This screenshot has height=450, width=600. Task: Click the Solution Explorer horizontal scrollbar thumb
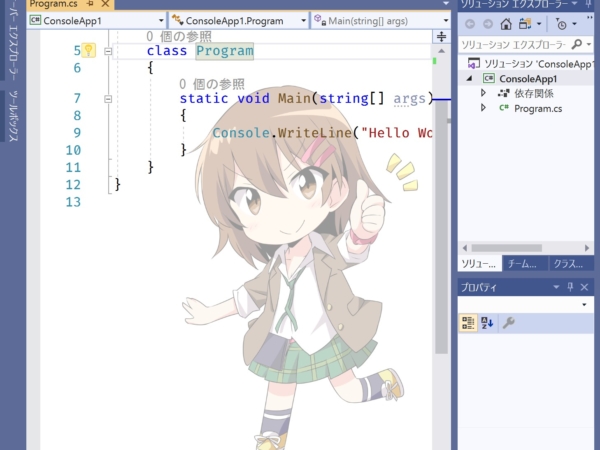507,248
